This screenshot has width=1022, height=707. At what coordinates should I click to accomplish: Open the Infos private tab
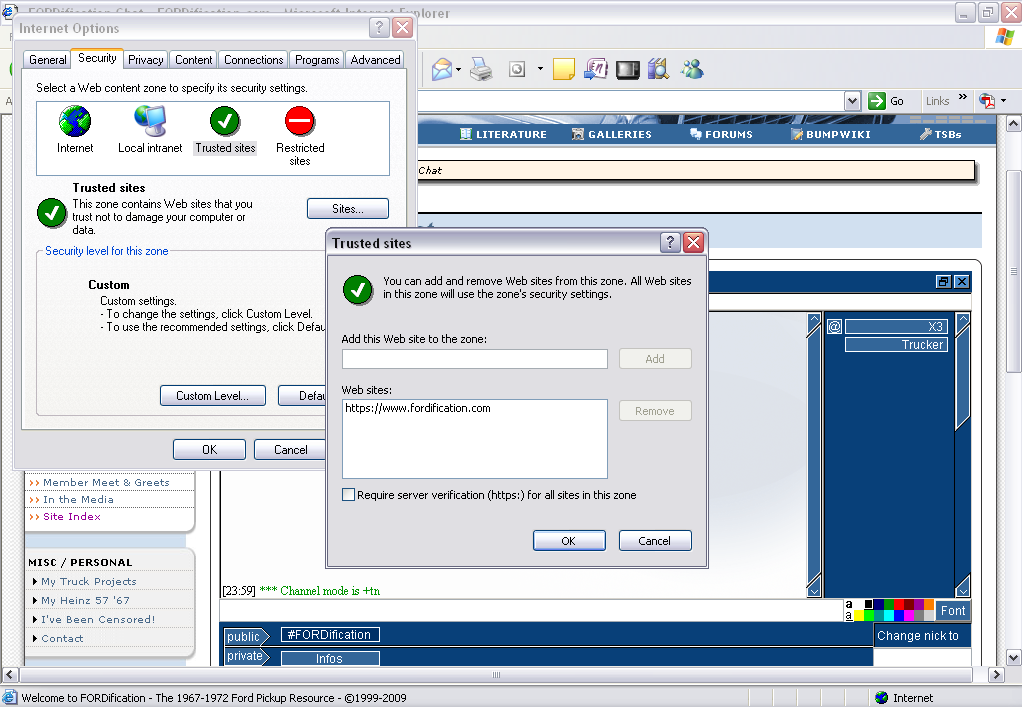click(x=330, y=658)
